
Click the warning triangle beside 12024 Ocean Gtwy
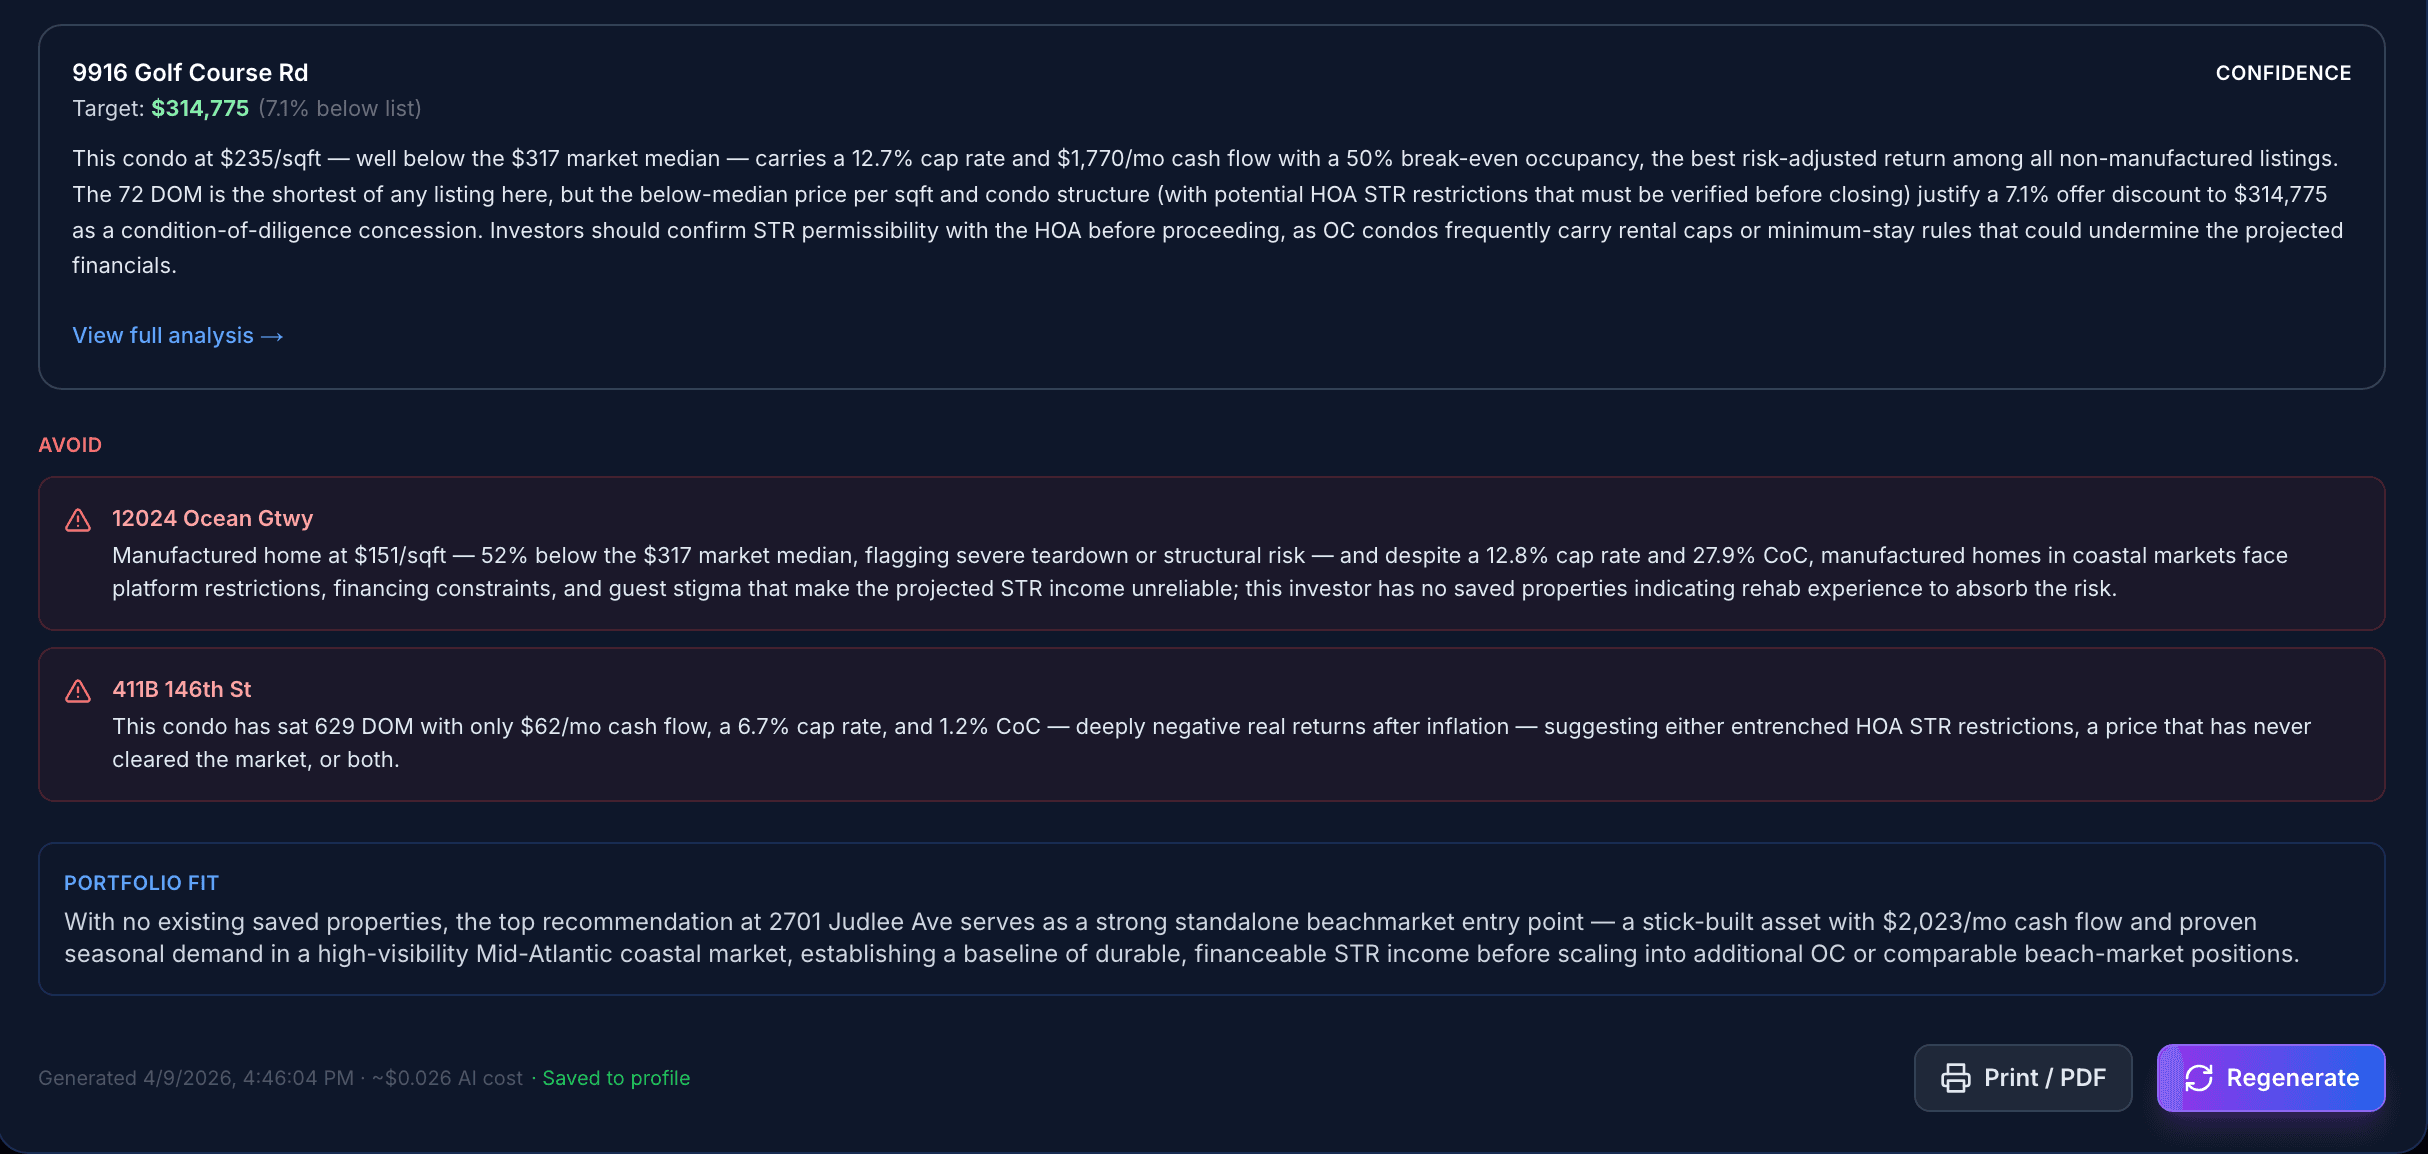(x=78, y=520)
